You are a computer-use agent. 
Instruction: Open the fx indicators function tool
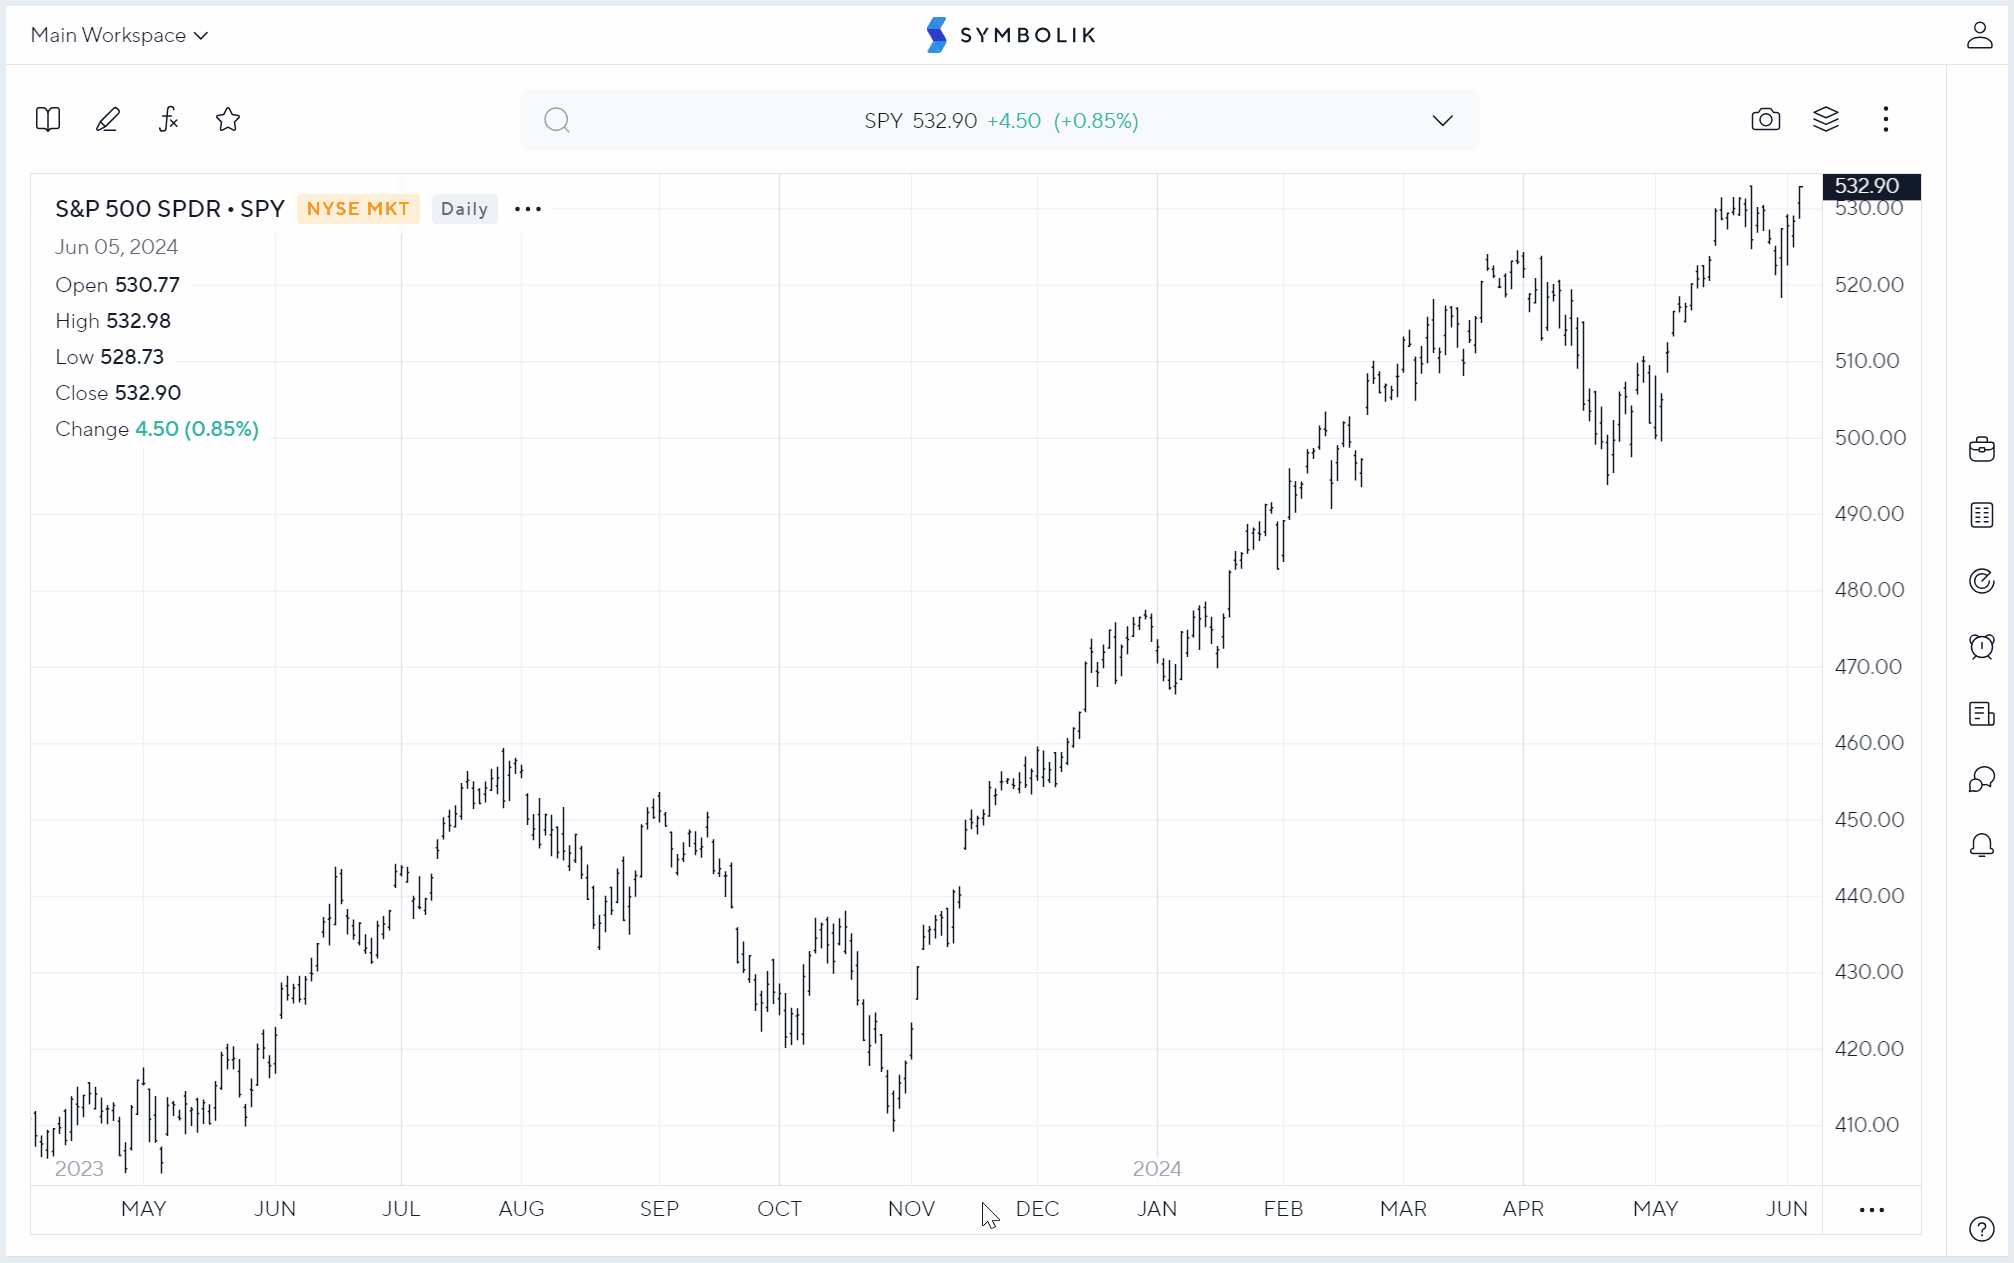tap(168, 120)
